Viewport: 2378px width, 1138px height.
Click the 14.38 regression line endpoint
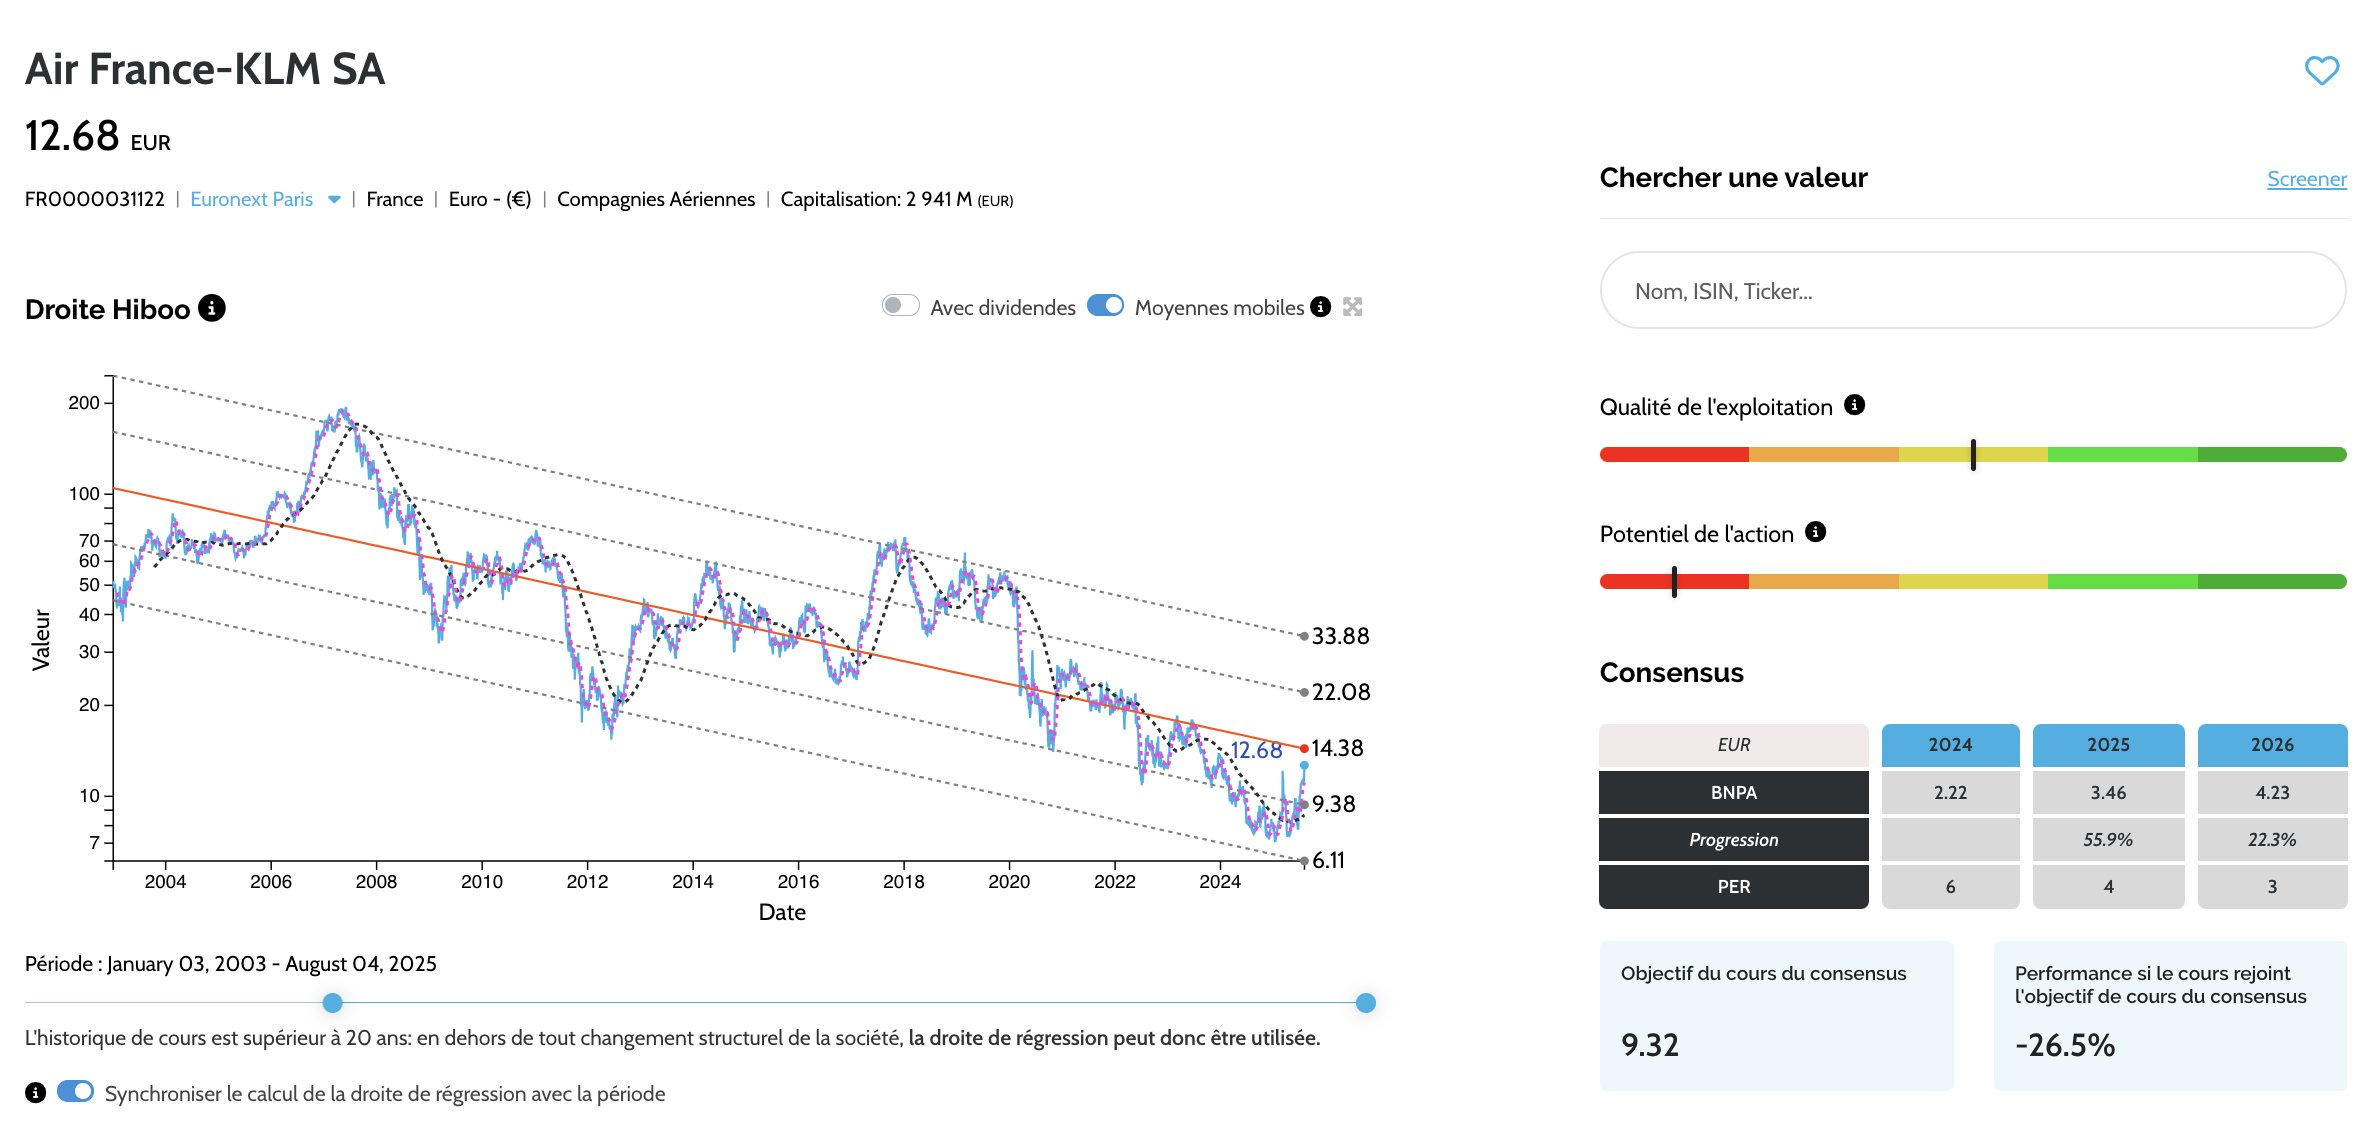(1304, 748)
